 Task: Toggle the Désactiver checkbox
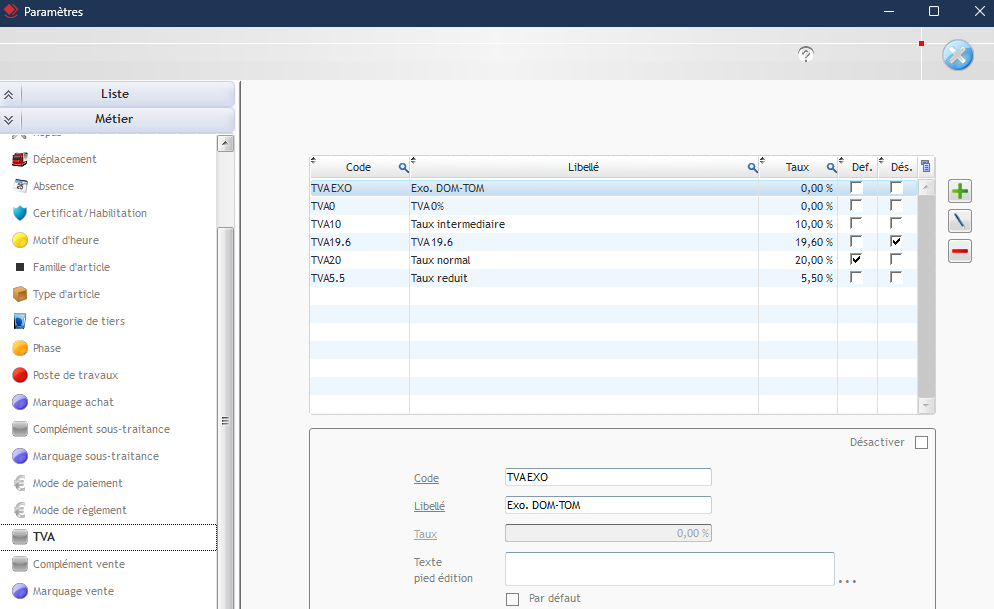pyautogui.click(x=921, y=443)
